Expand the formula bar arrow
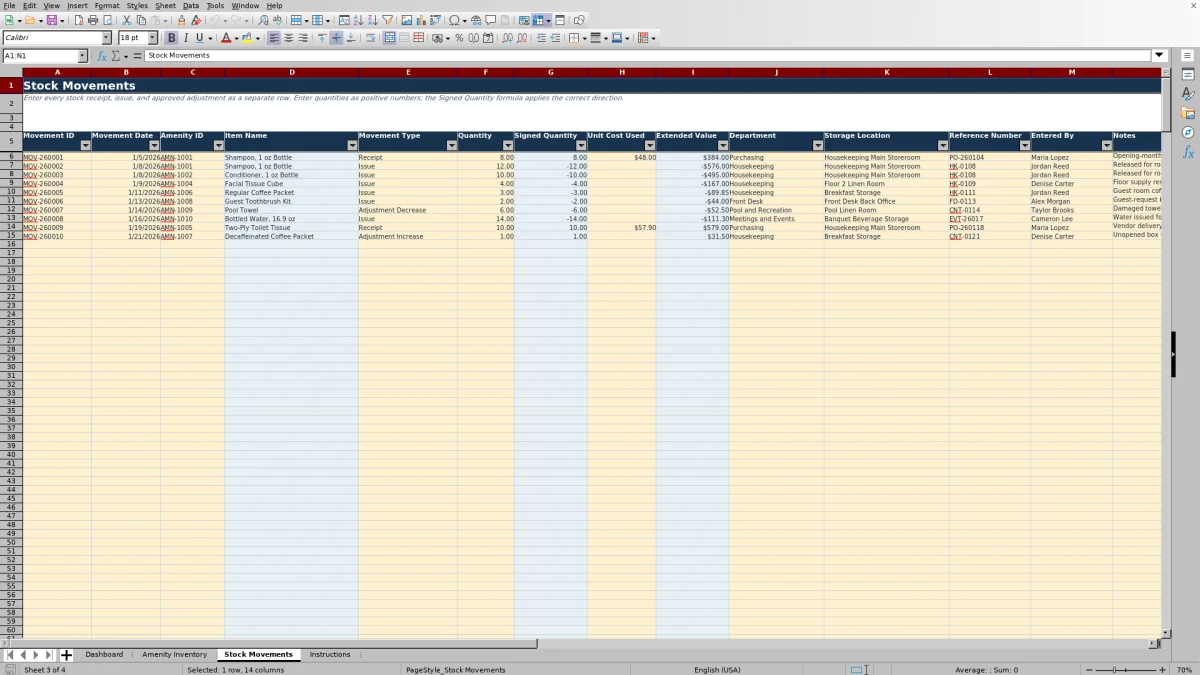 tap(1159, 56)
